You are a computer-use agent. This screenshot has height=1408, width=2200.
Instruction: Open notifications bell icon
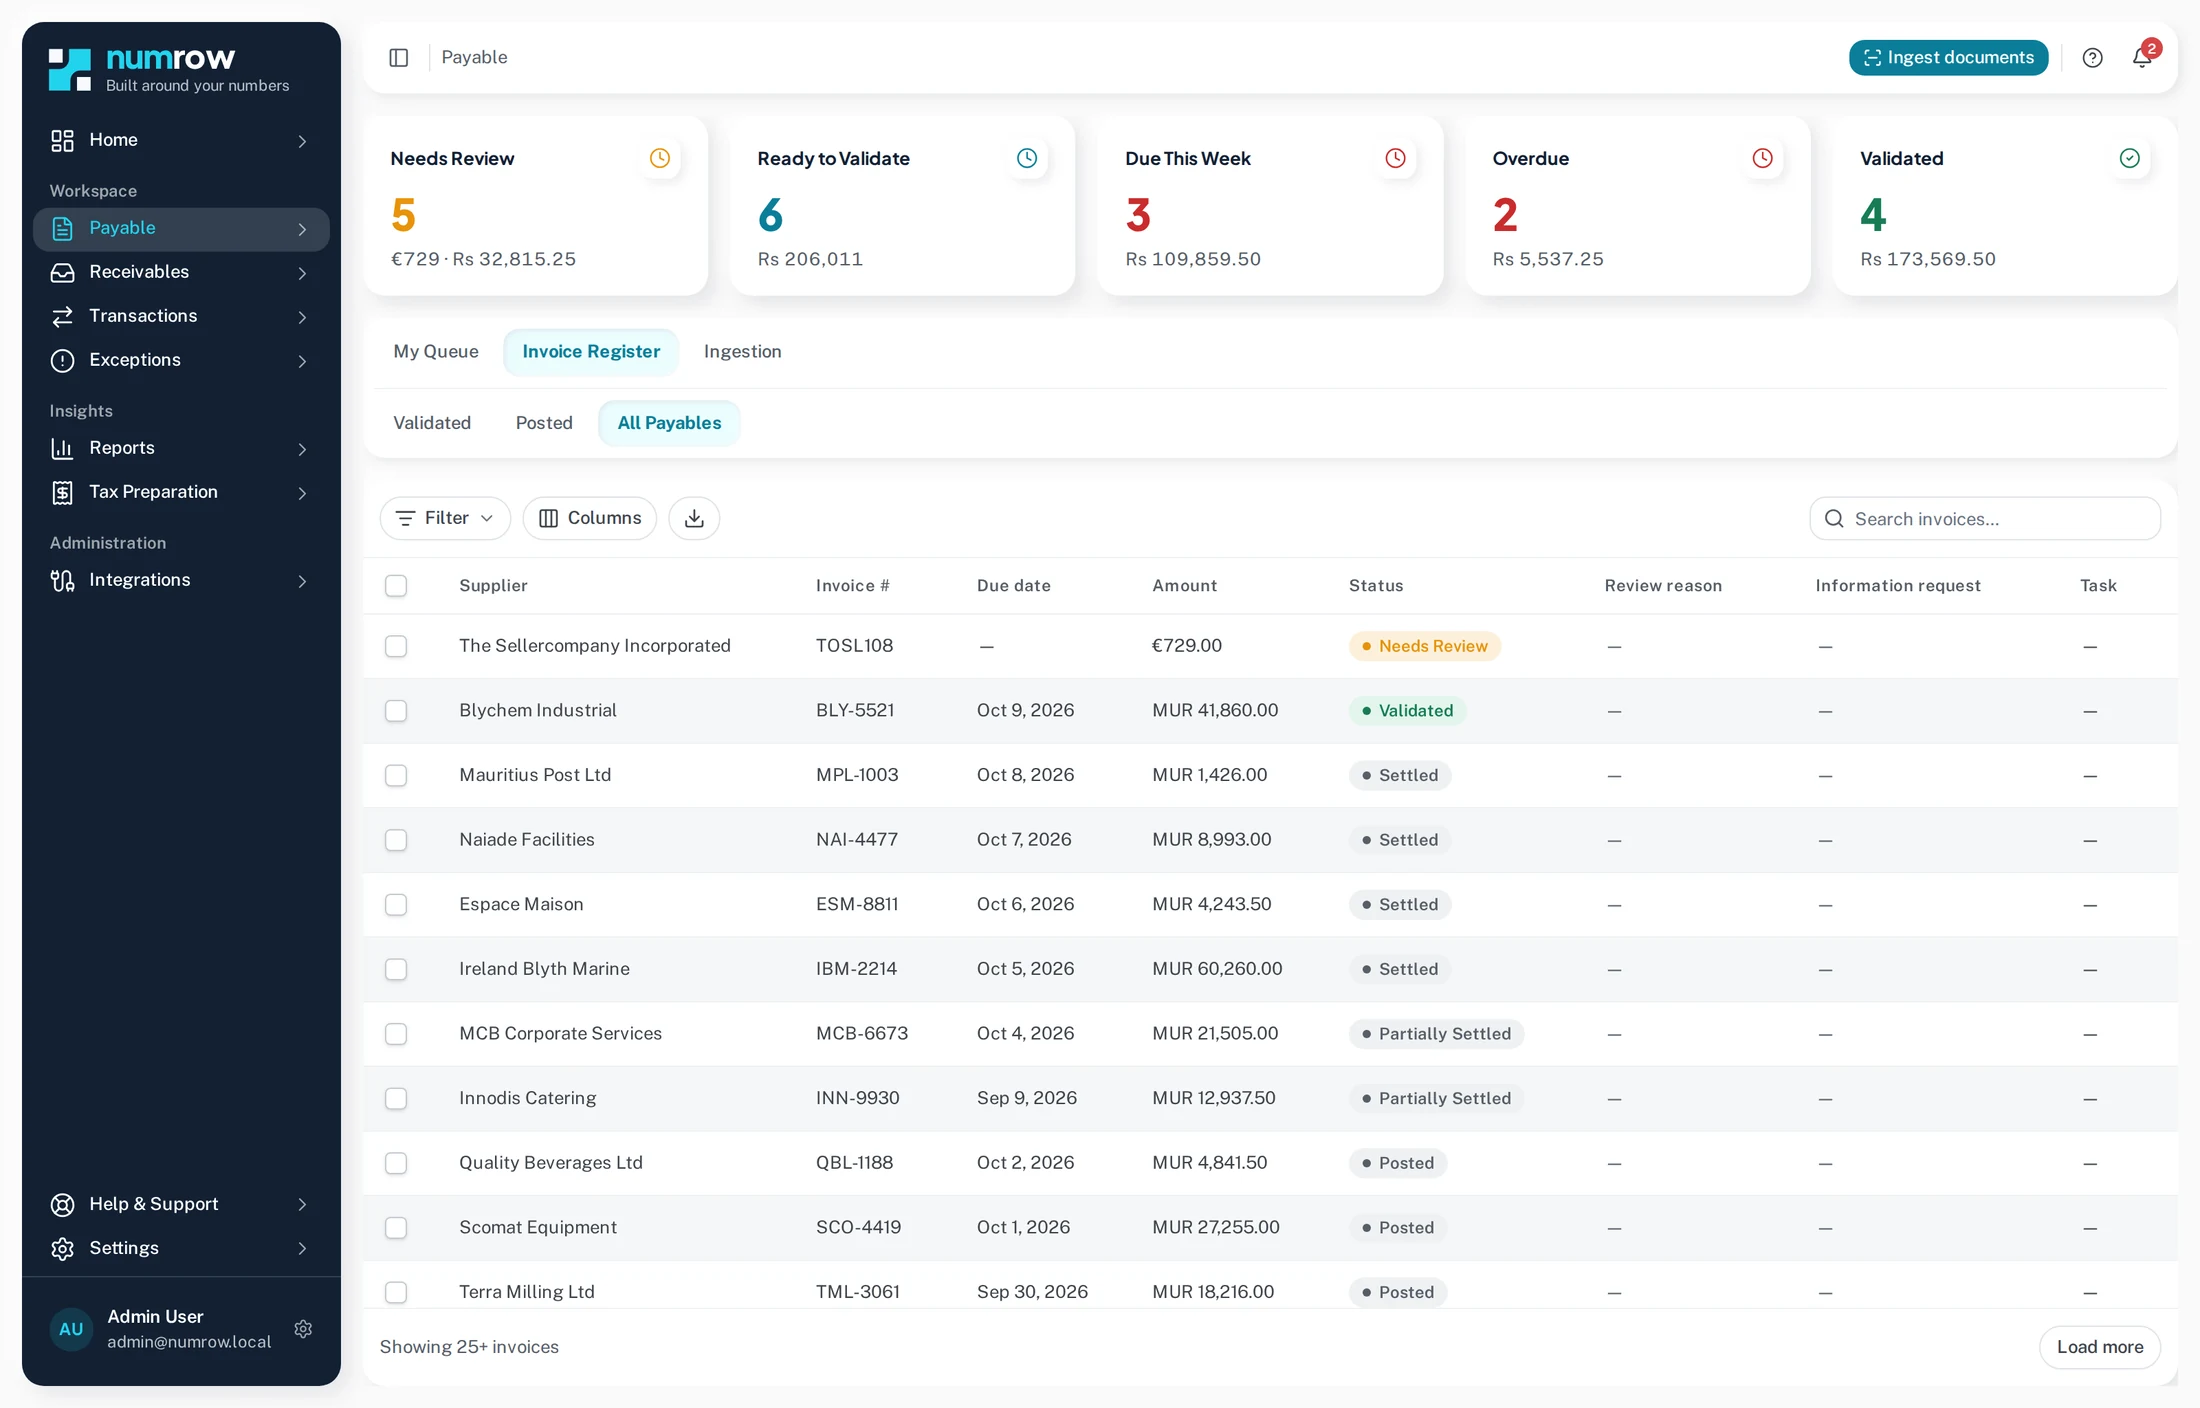[2142, 57]
